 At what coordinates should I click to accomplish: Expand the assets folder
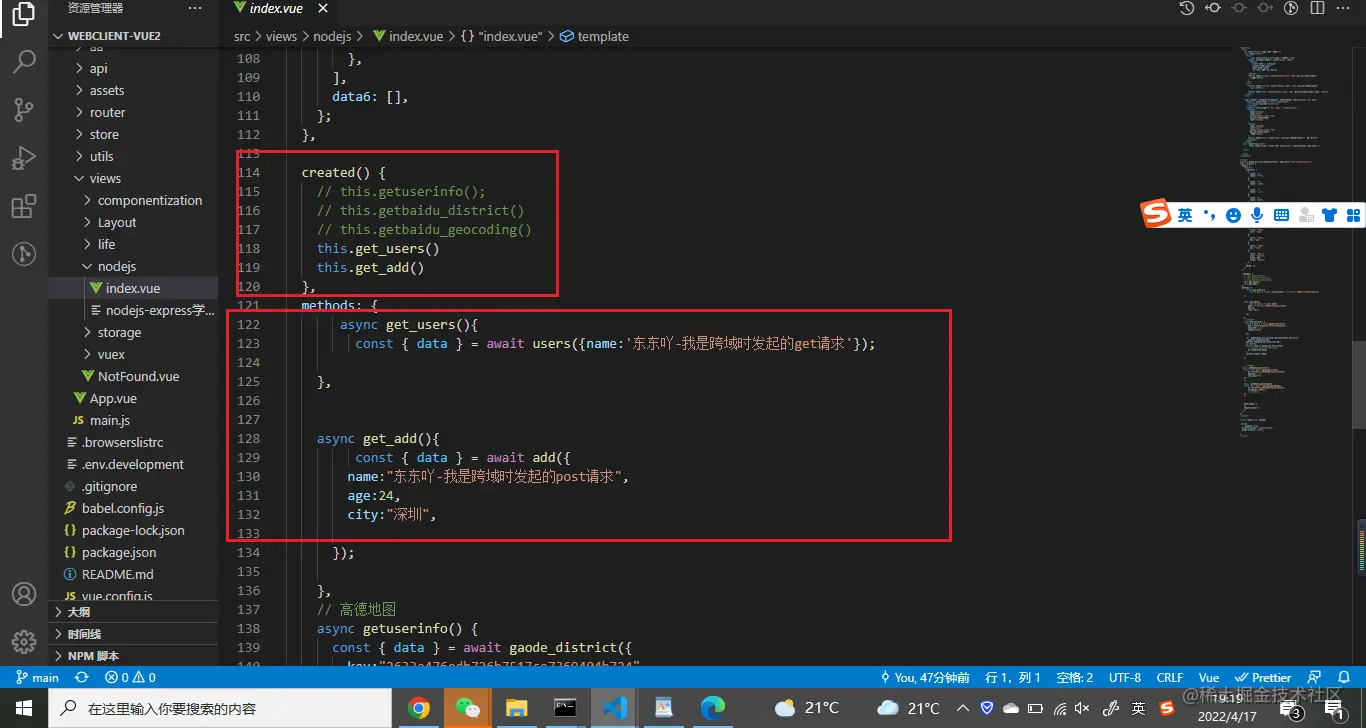pyautogui.click(x=133, y=90)
